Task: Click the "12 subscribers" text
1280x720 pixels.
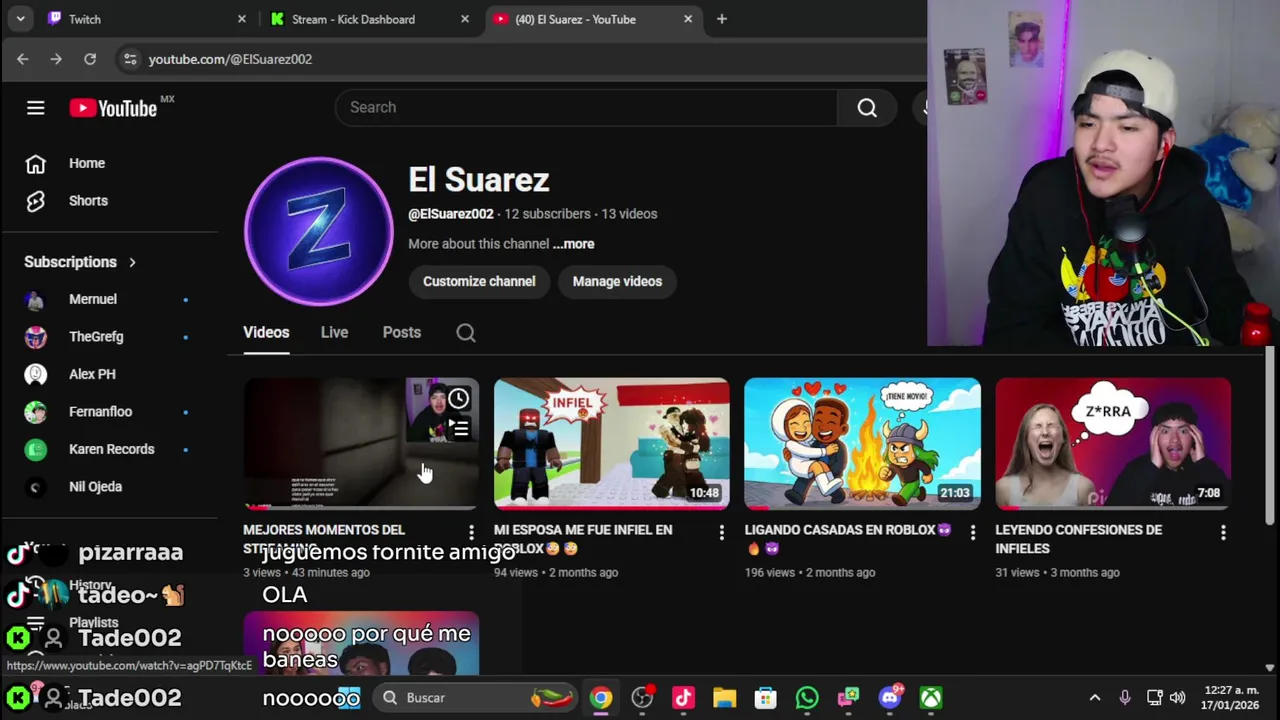Action: click(547, 214)
